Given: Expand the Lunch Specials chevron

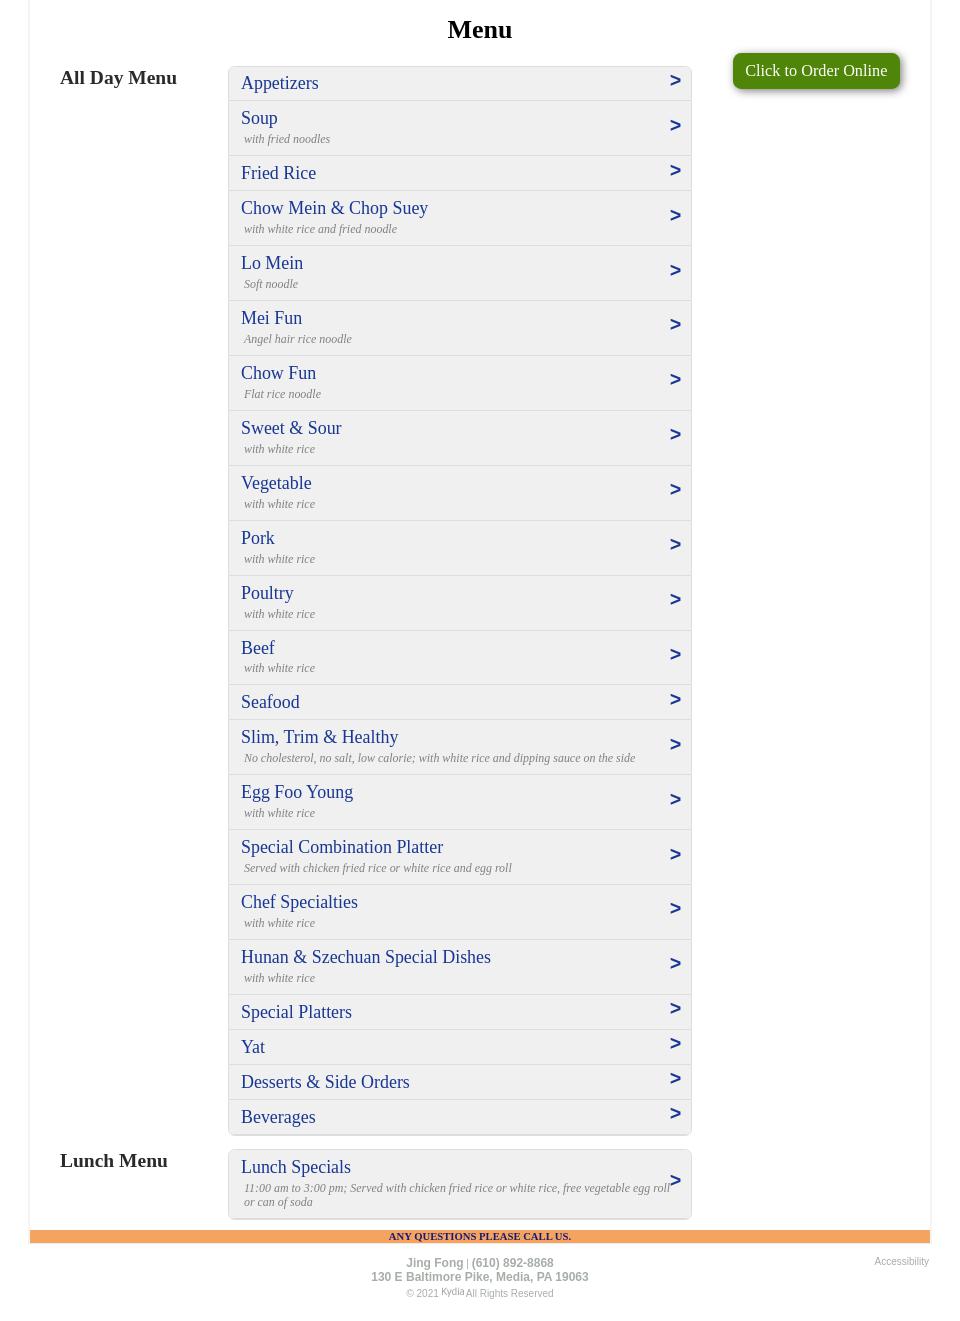Looking at the screenshot, I should coord(675,1181).
